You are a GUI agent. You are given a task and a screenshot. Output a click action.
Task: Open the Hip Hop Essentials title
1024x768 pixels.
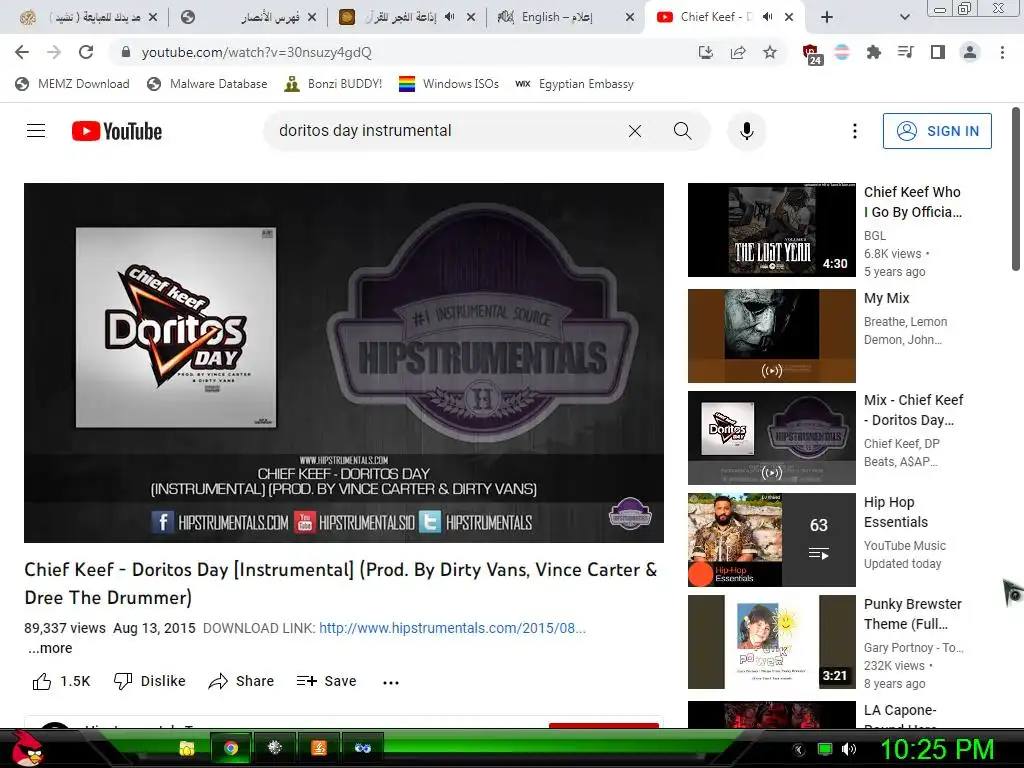coord(895,512)
